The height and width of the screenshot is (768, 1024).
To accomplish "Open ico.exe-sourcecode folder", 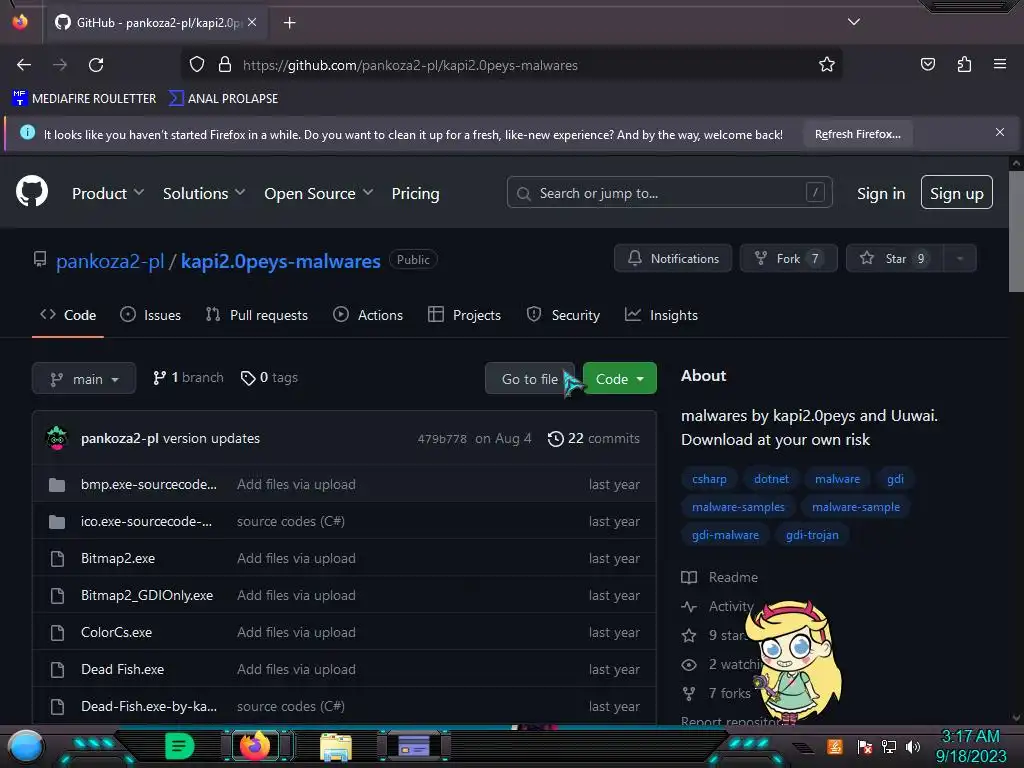I will click(x=146, y=521).
